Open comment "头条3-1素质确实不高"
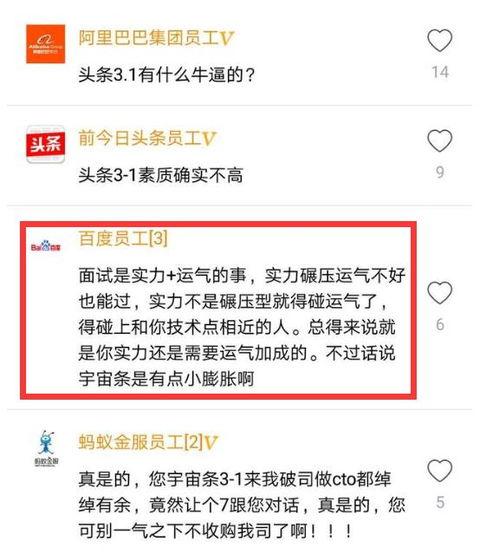This screenshot has width=499, height=554. 161,175
